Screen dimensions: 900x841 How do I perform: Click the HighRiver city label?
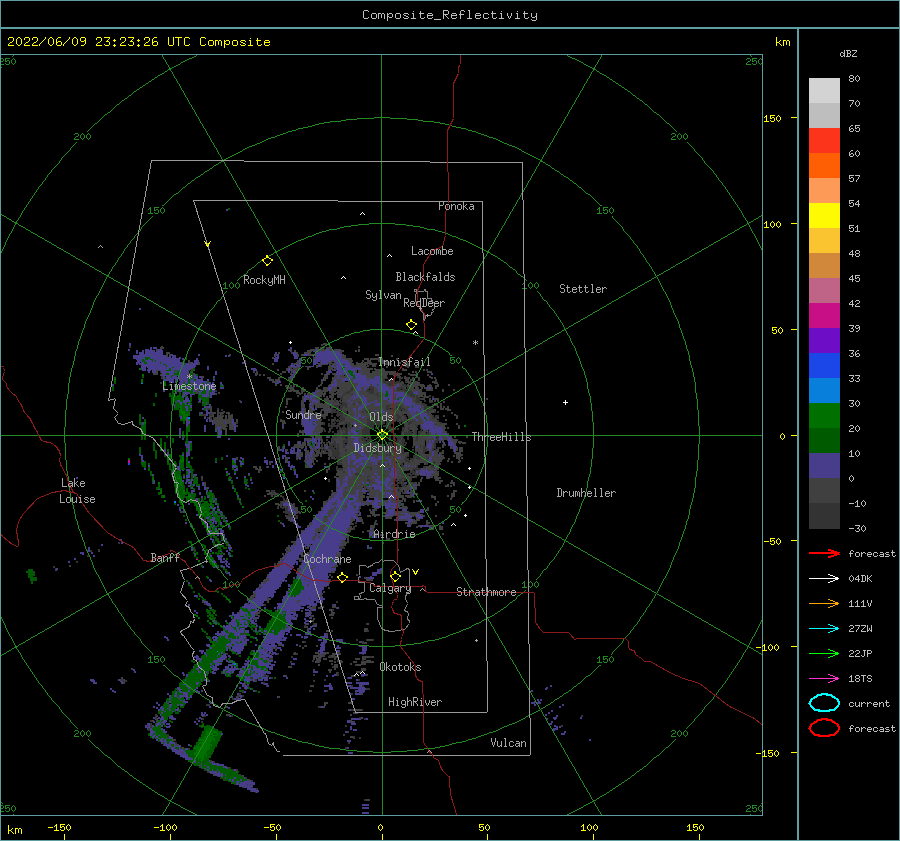pos(415,702)
